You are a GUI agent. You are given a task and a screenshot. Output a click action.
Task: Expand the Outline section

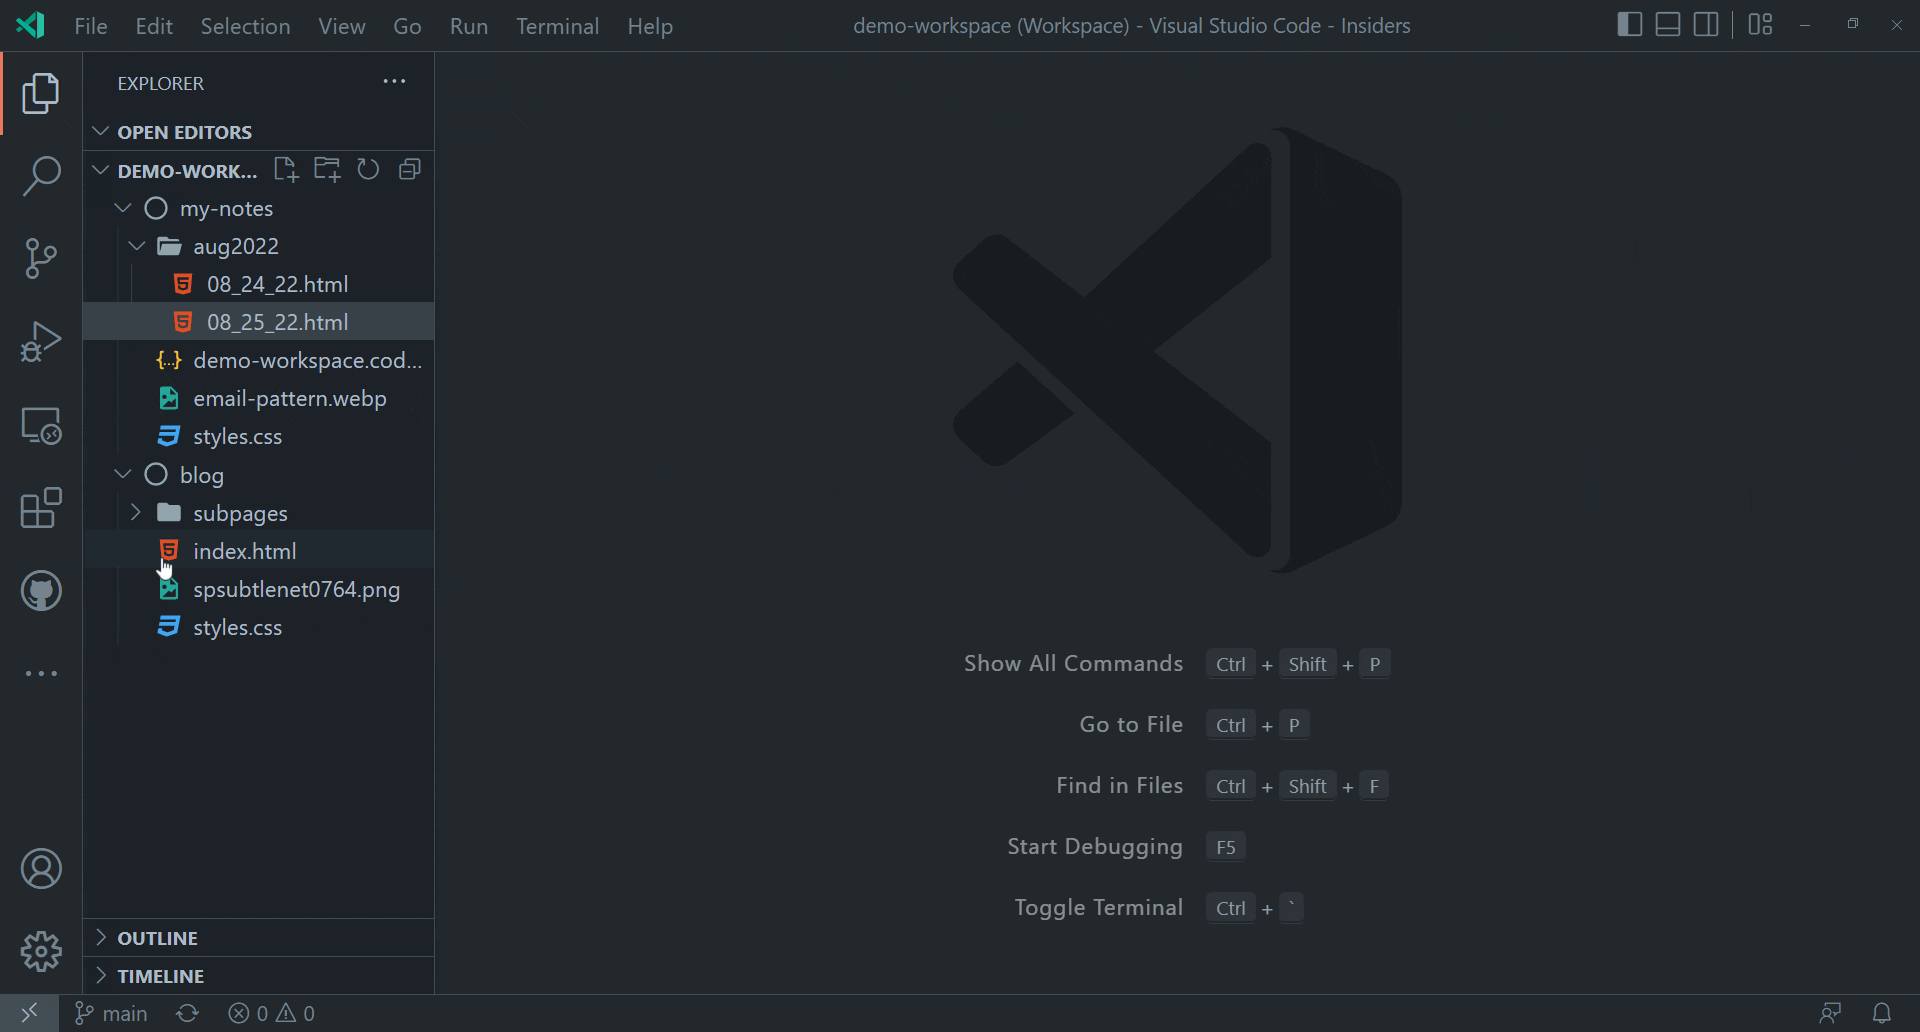click(100, 937)
